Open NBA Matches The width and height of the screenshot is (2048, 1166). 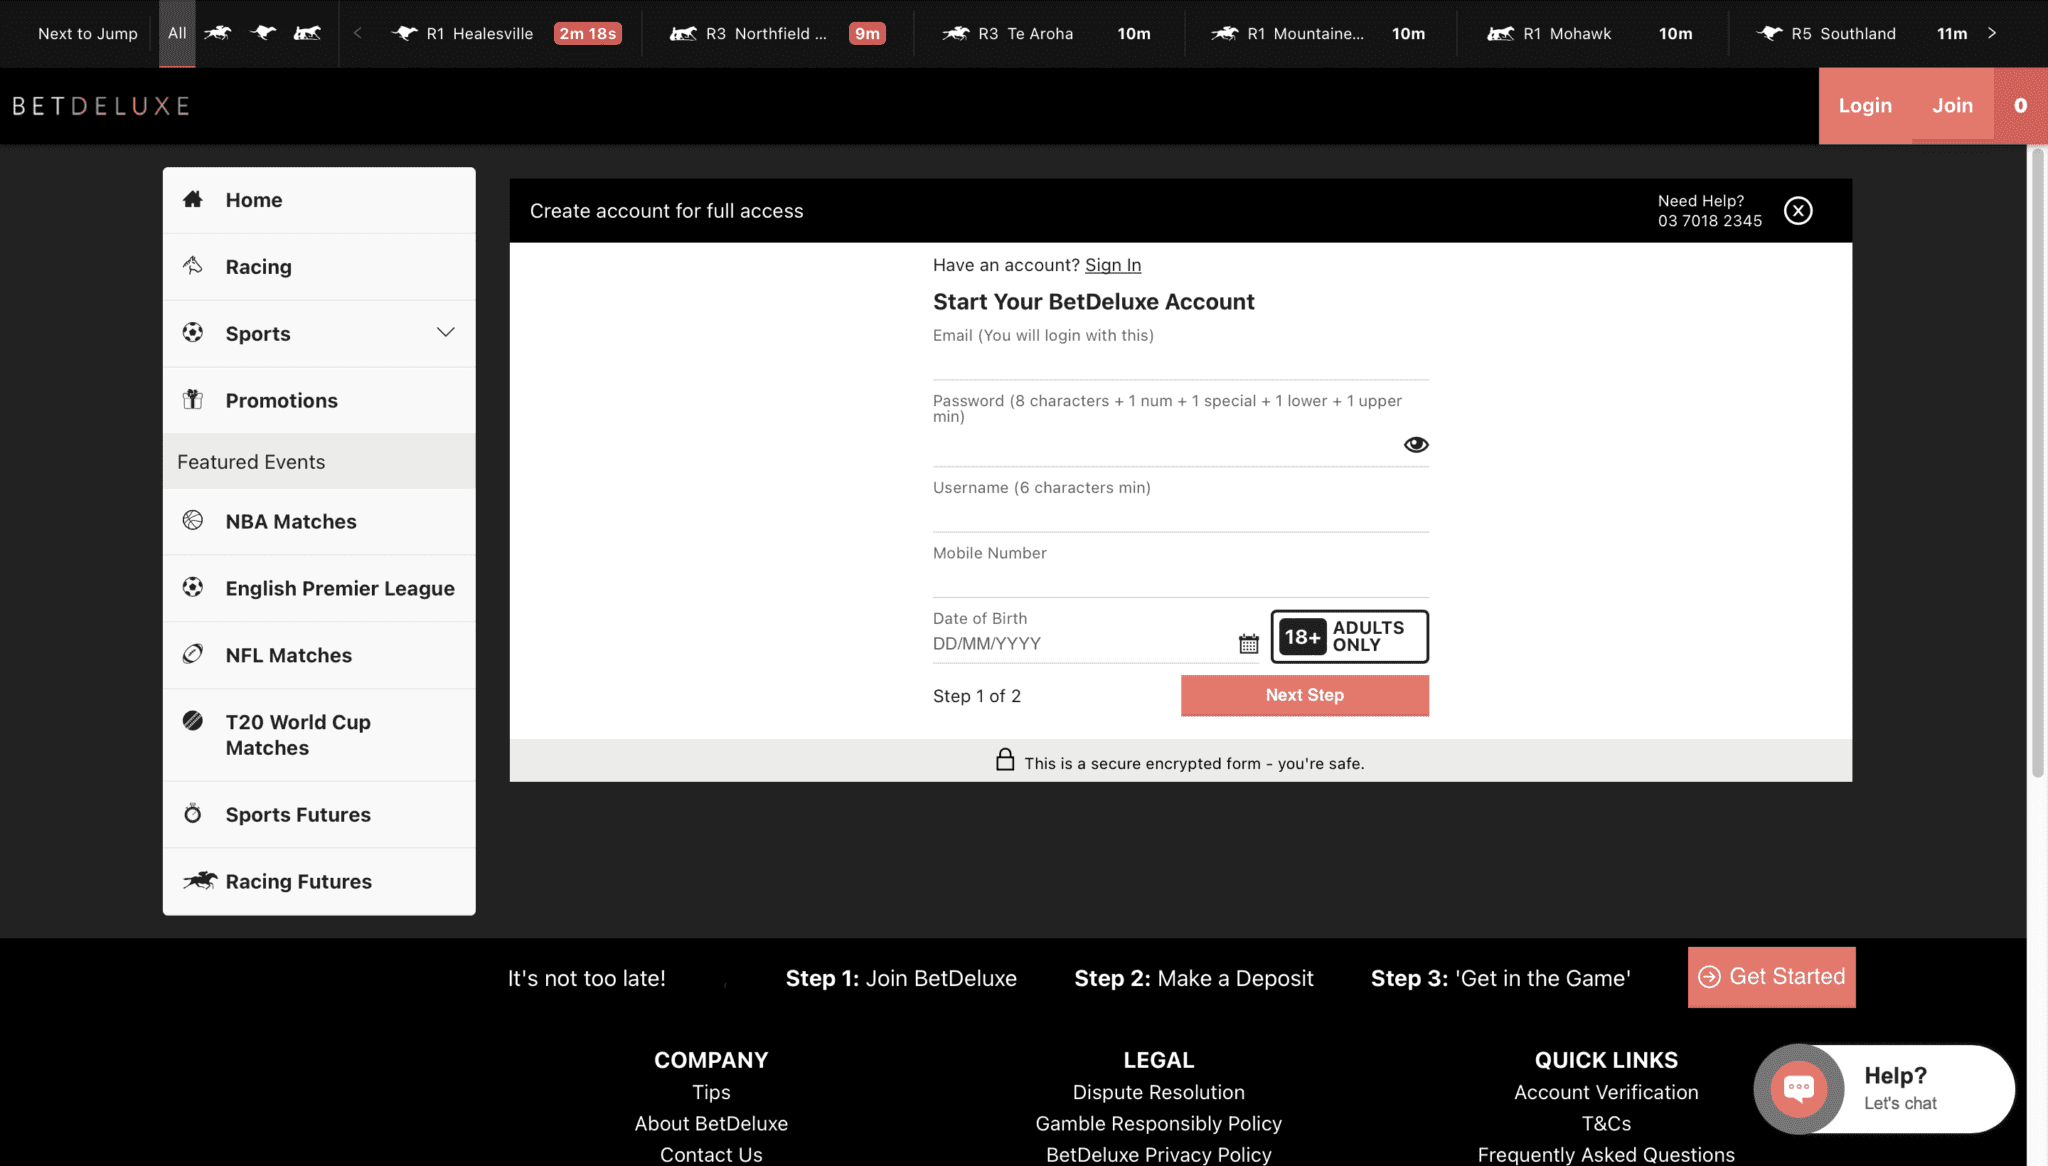click(x=319, y=522)
